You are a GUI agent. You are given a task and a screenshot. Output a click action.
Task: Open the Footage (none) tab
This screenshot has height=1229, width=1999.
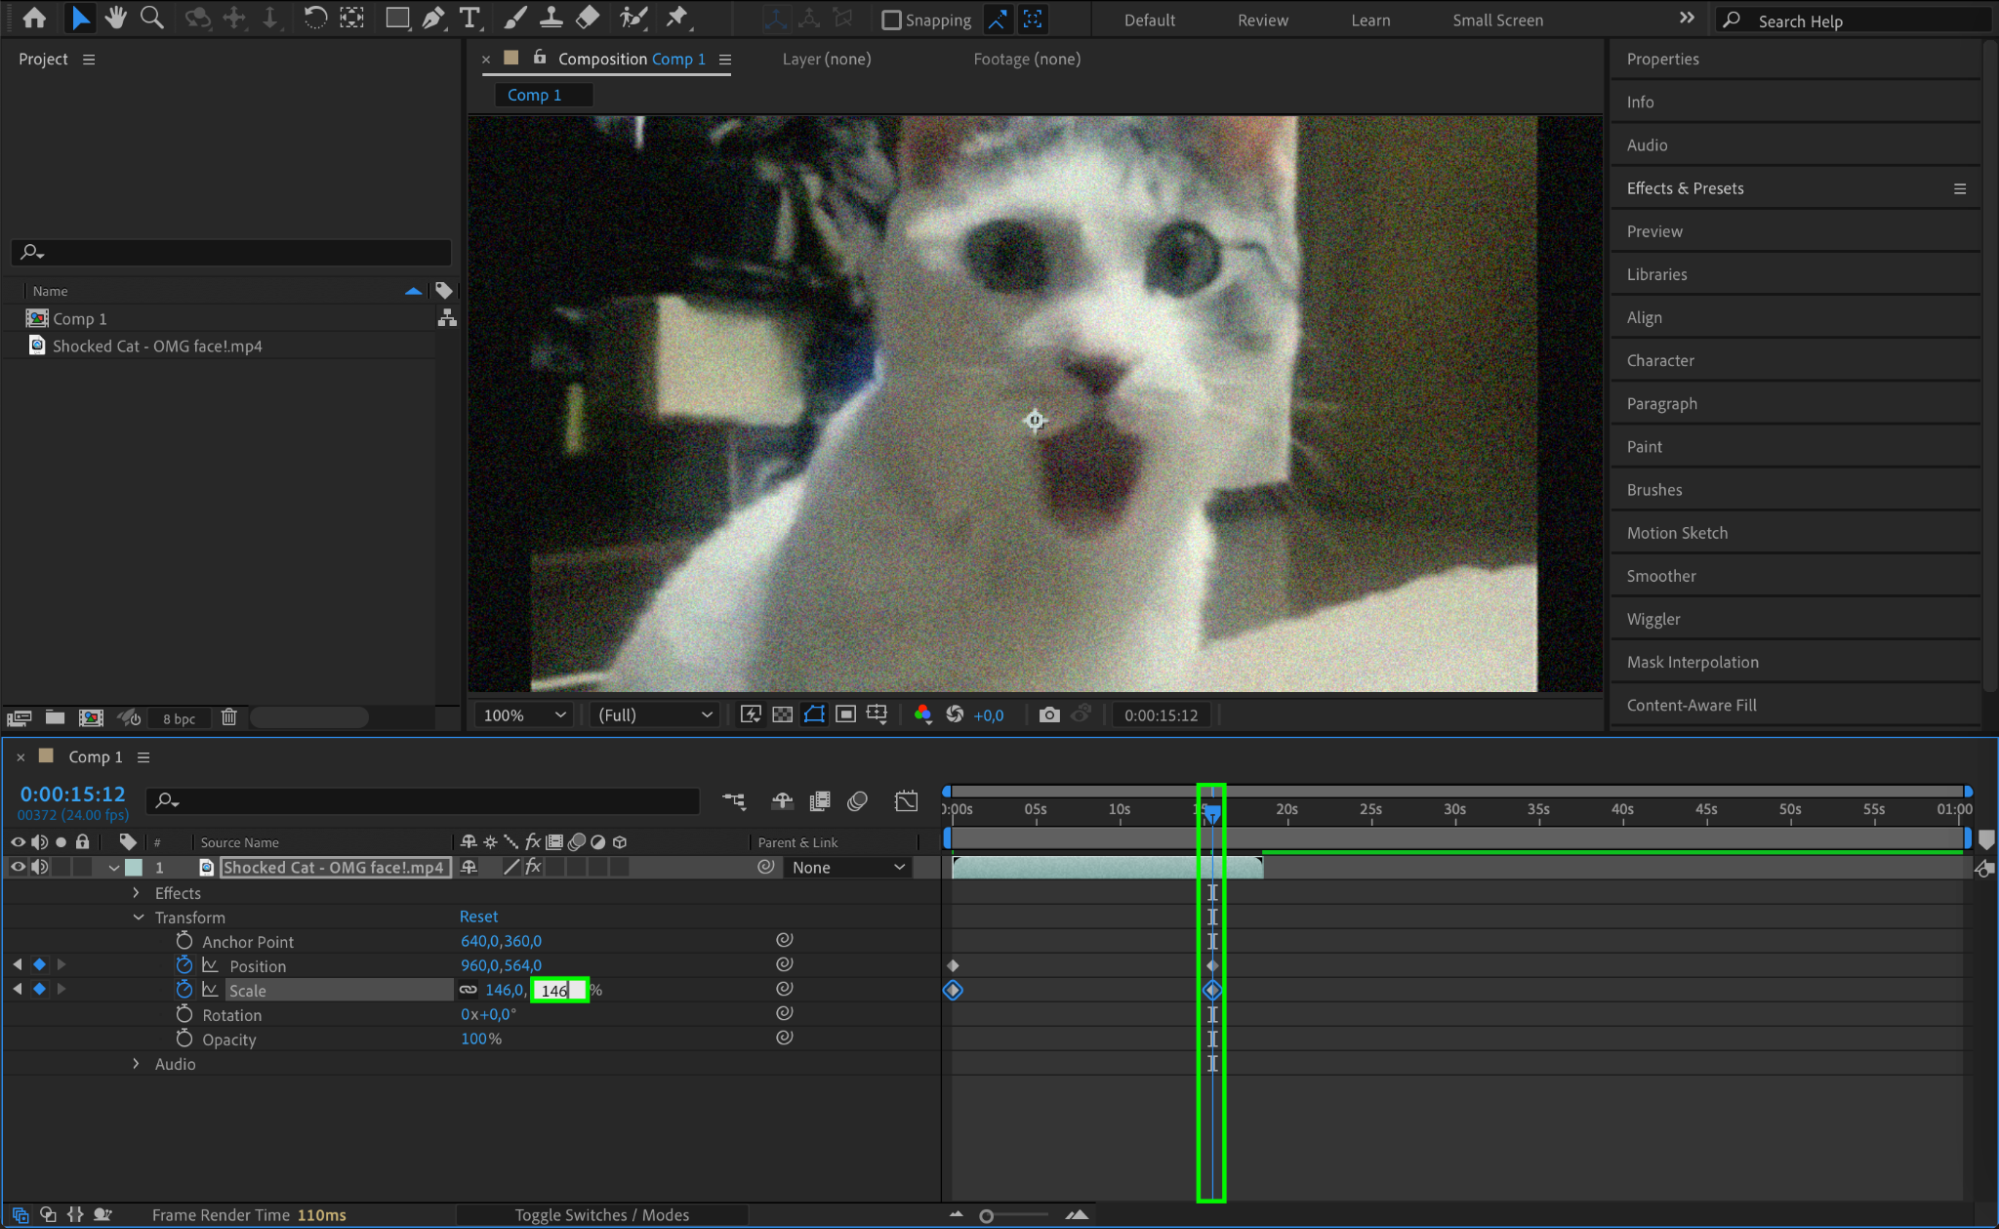1026,59
